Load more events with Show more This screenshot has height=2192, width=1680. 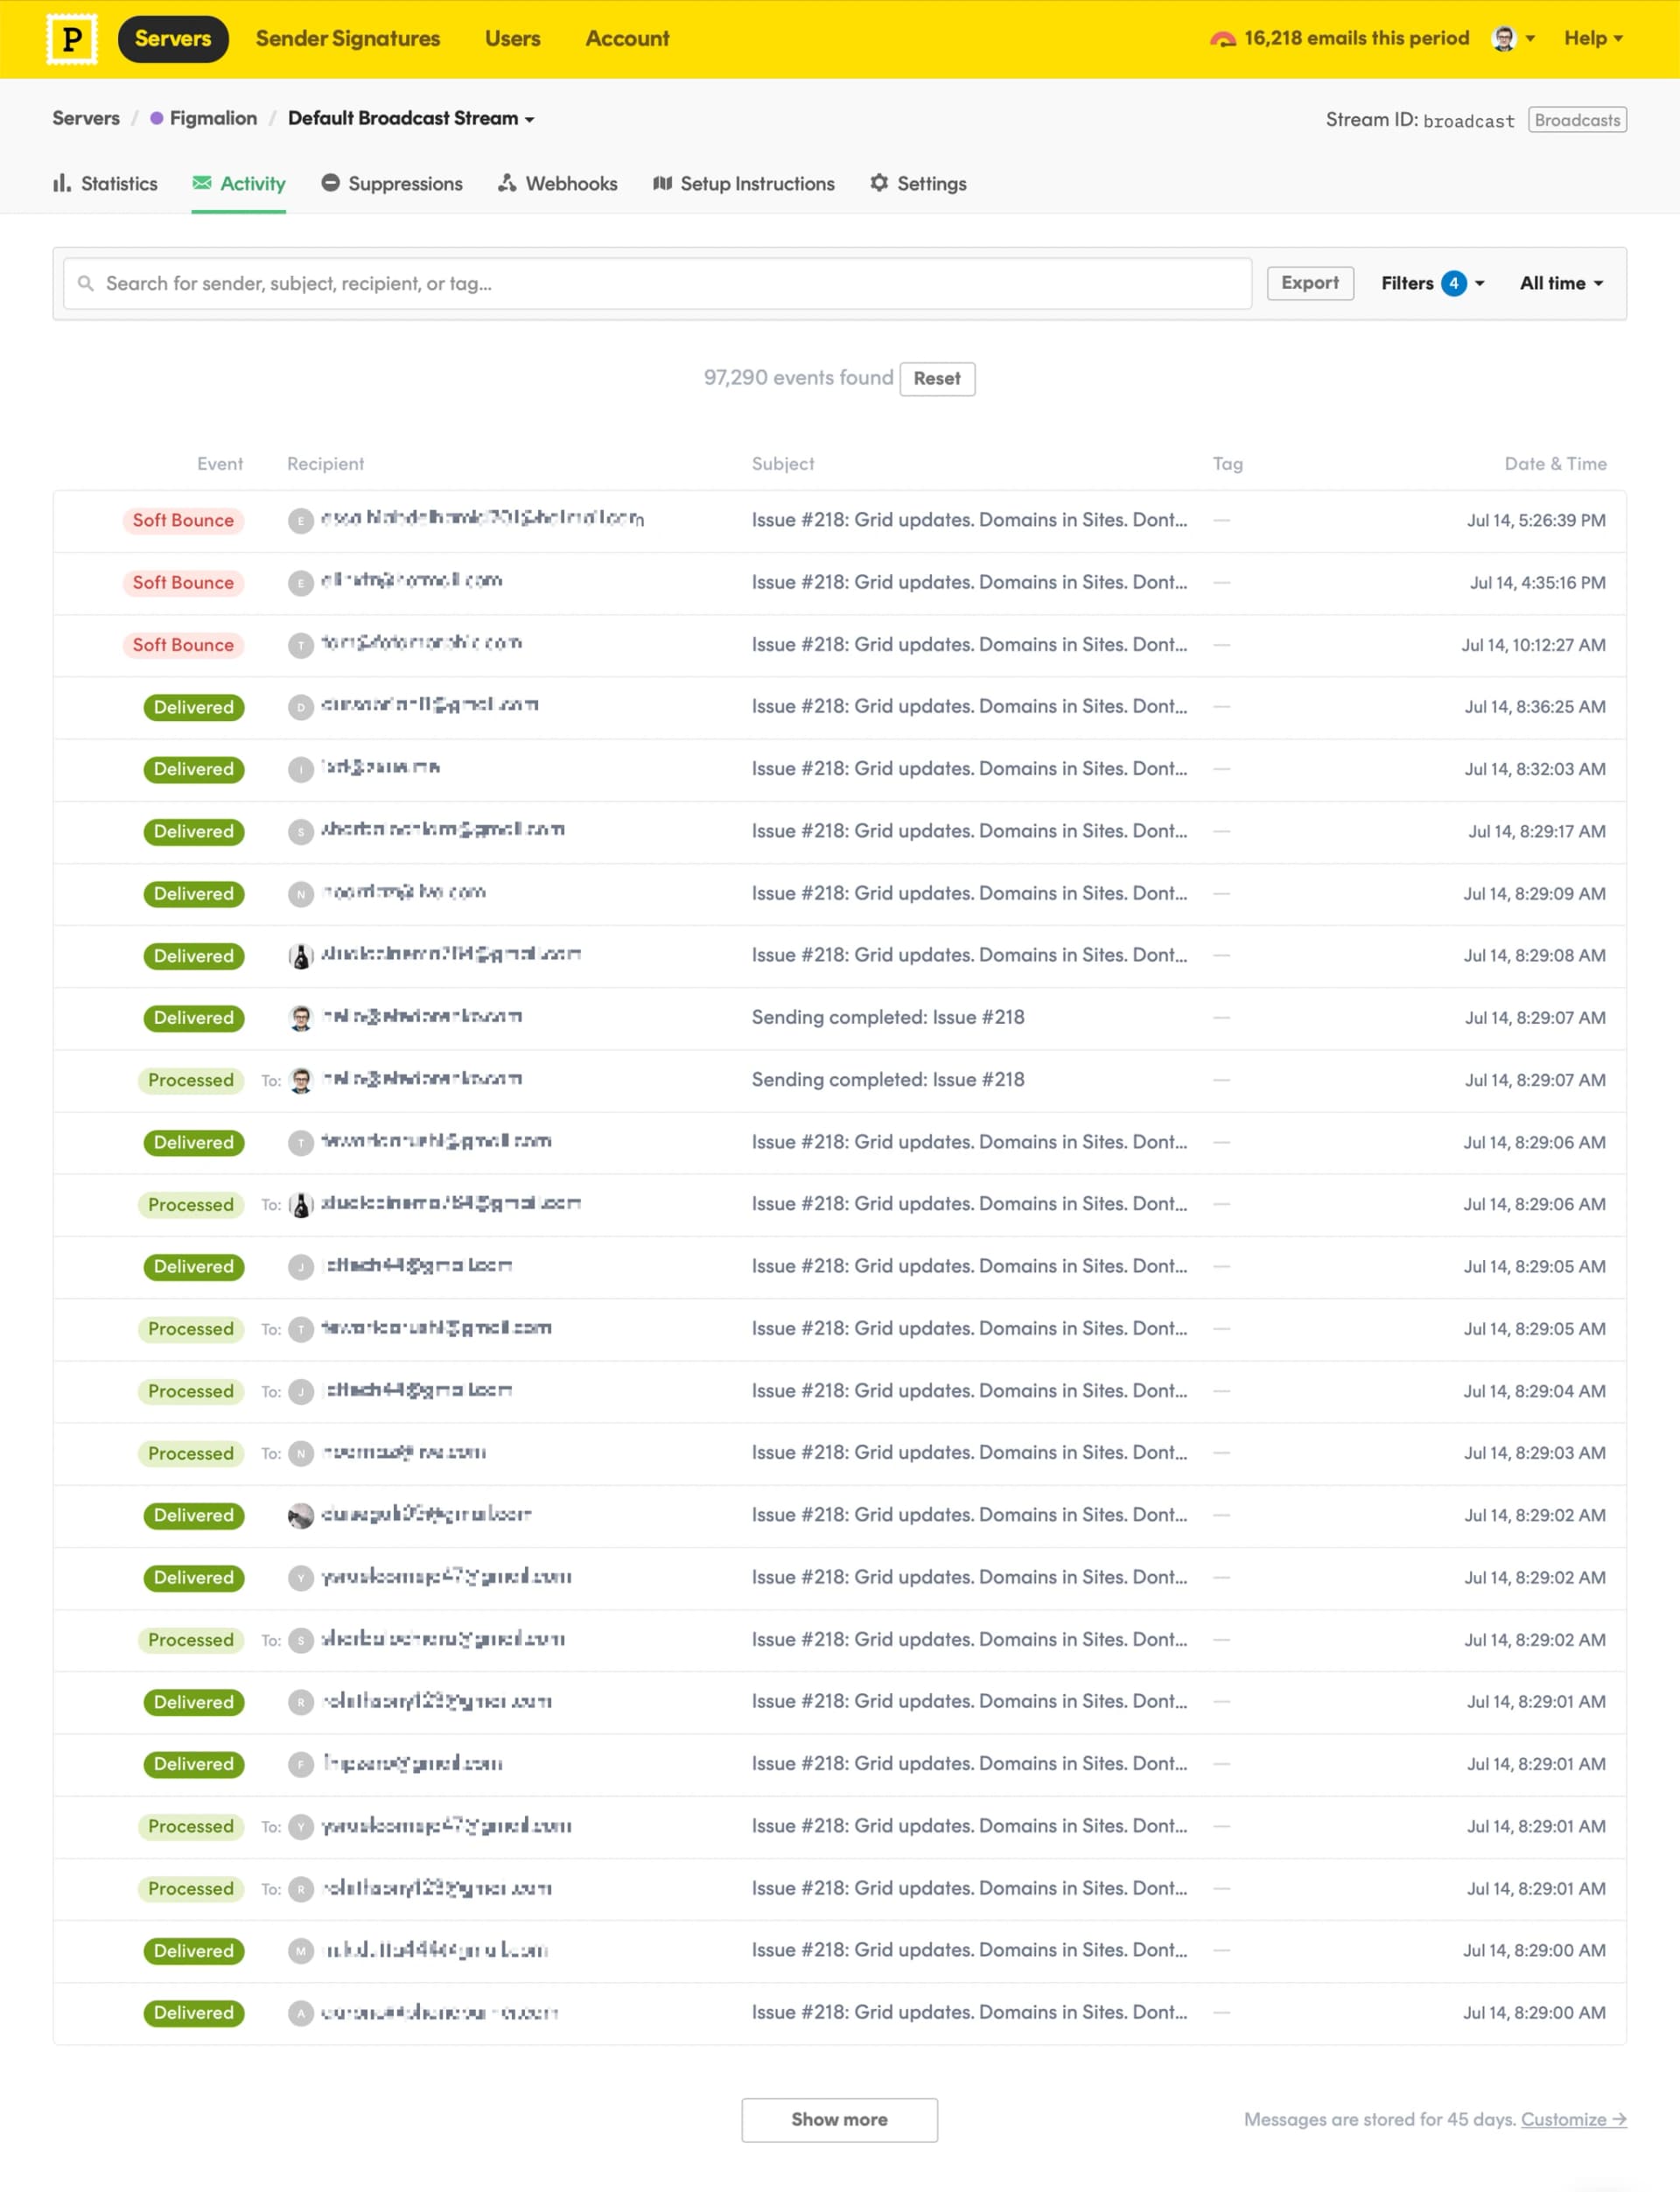pyautogui.click(x=839, y=2119)
